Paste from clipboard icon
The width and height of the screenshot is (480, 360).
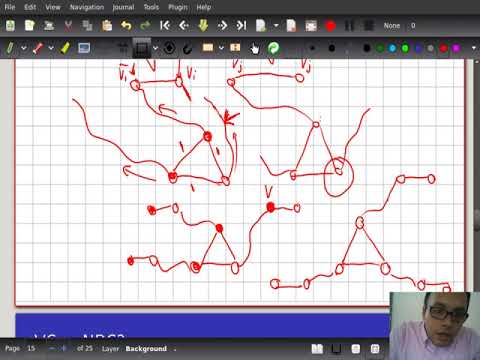[107, 26]
